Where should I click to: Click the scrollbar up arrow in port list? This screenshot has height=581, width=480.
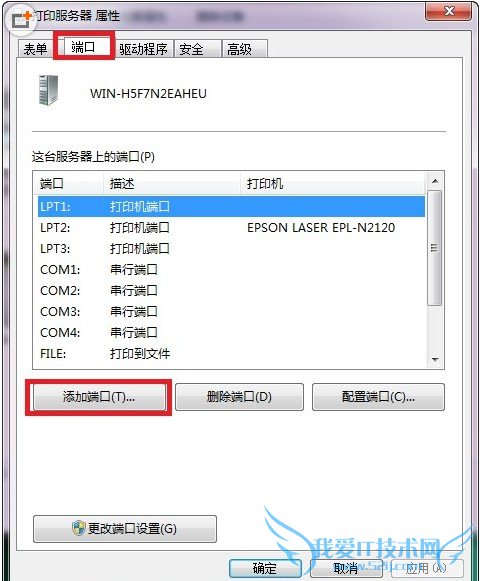pos(435,181)
